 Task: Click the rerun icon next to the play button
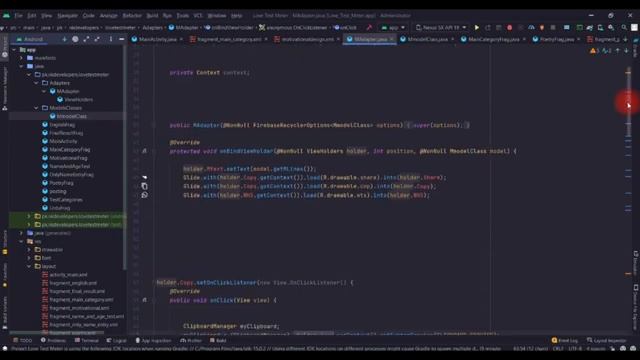point(488,28)
